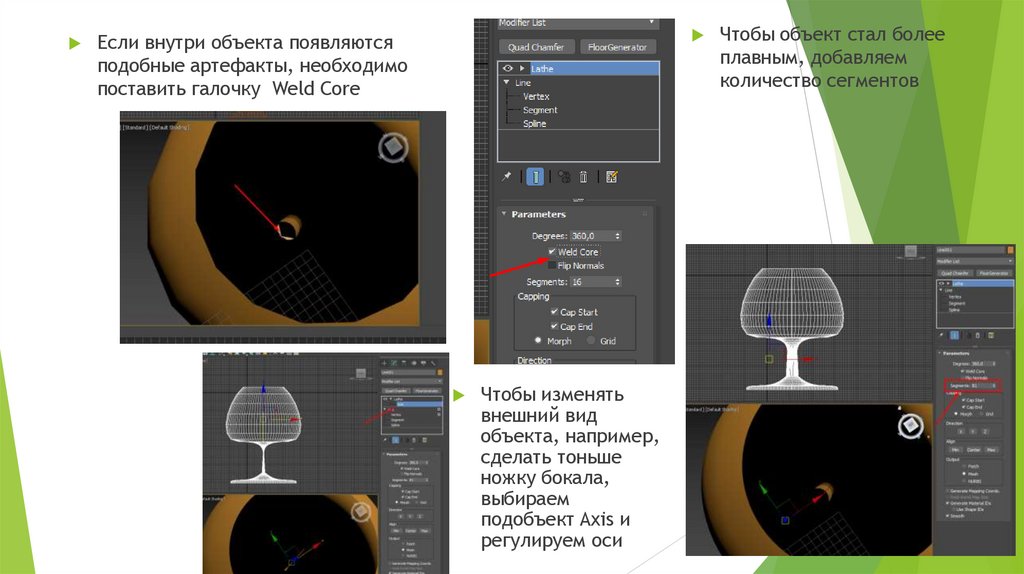
Task: Collapse the Line tree arrow in large panel
Action: click(506, 82)
